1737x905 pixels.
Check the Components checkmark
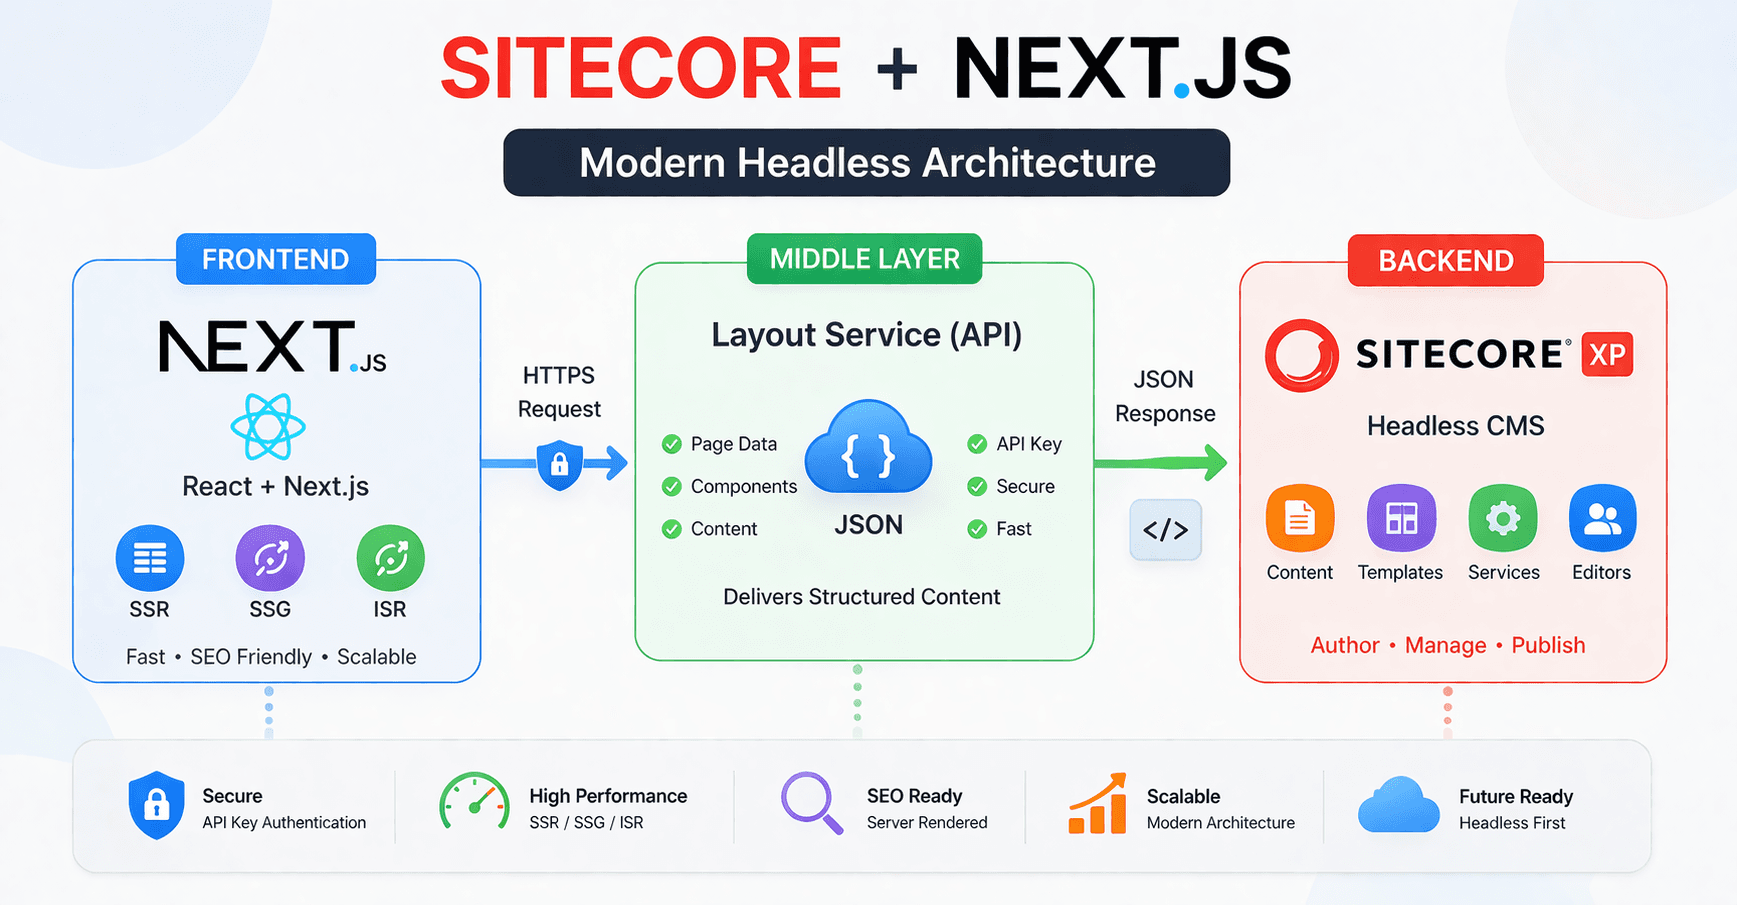(x=671, y=487)
